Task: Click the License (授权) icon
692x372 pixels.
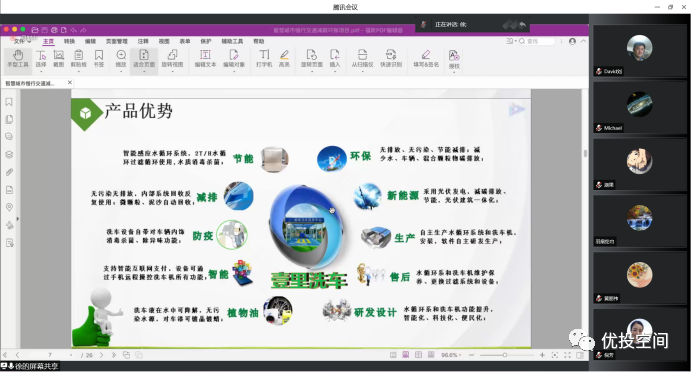Action: [454, 60]
